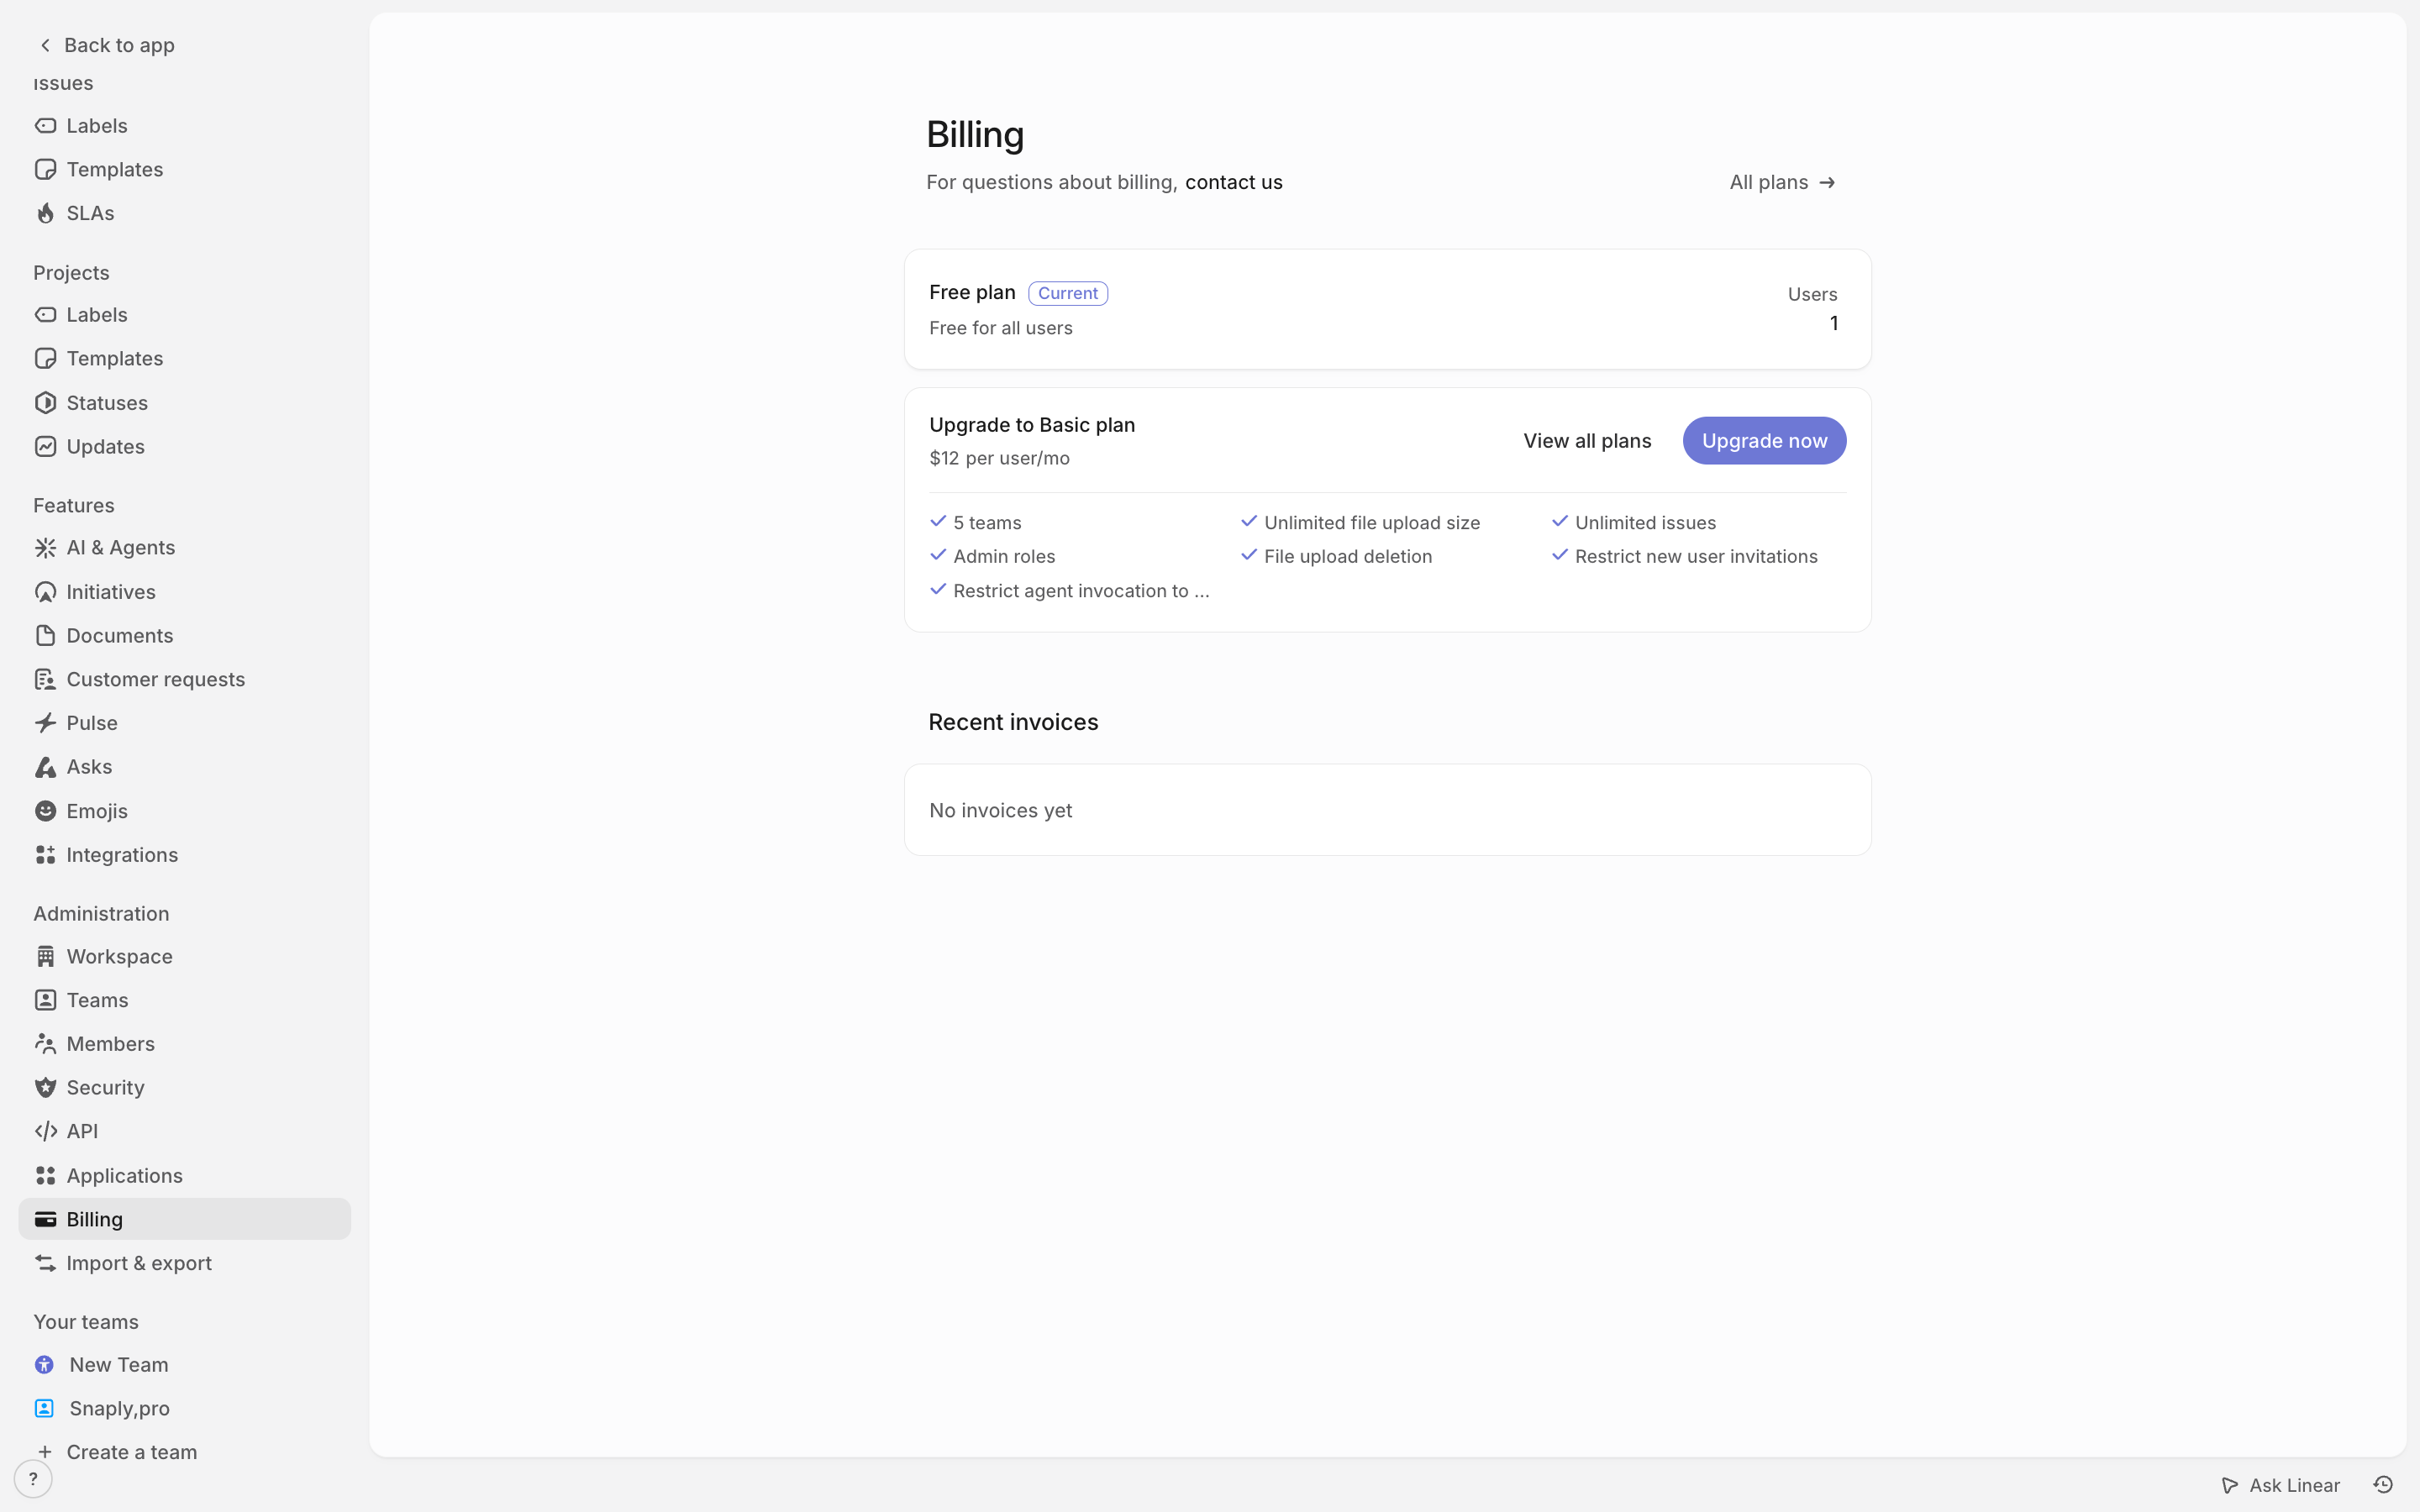This screenshot has width=2420, height=1512.
Task: Open Customer requests settings
Action: click(185, 680)
